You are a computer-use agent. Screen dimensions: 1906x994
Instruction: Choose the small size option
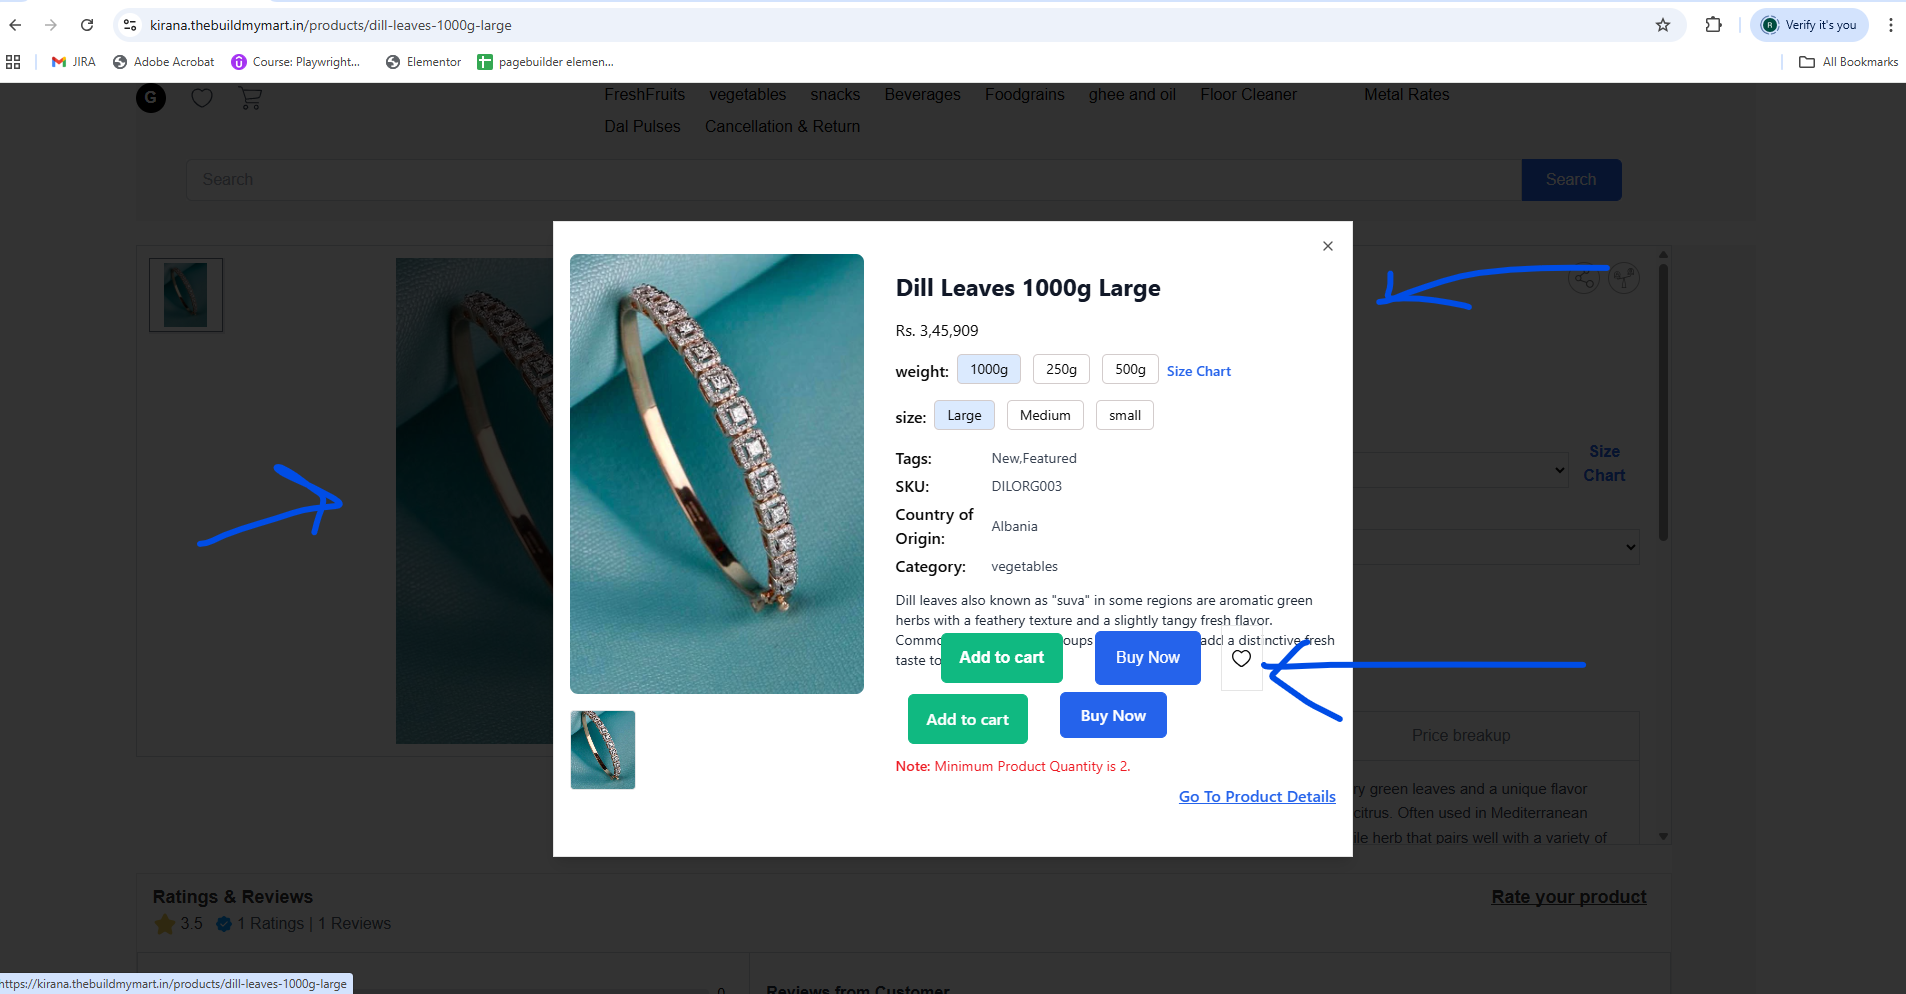pos(1125,416)
